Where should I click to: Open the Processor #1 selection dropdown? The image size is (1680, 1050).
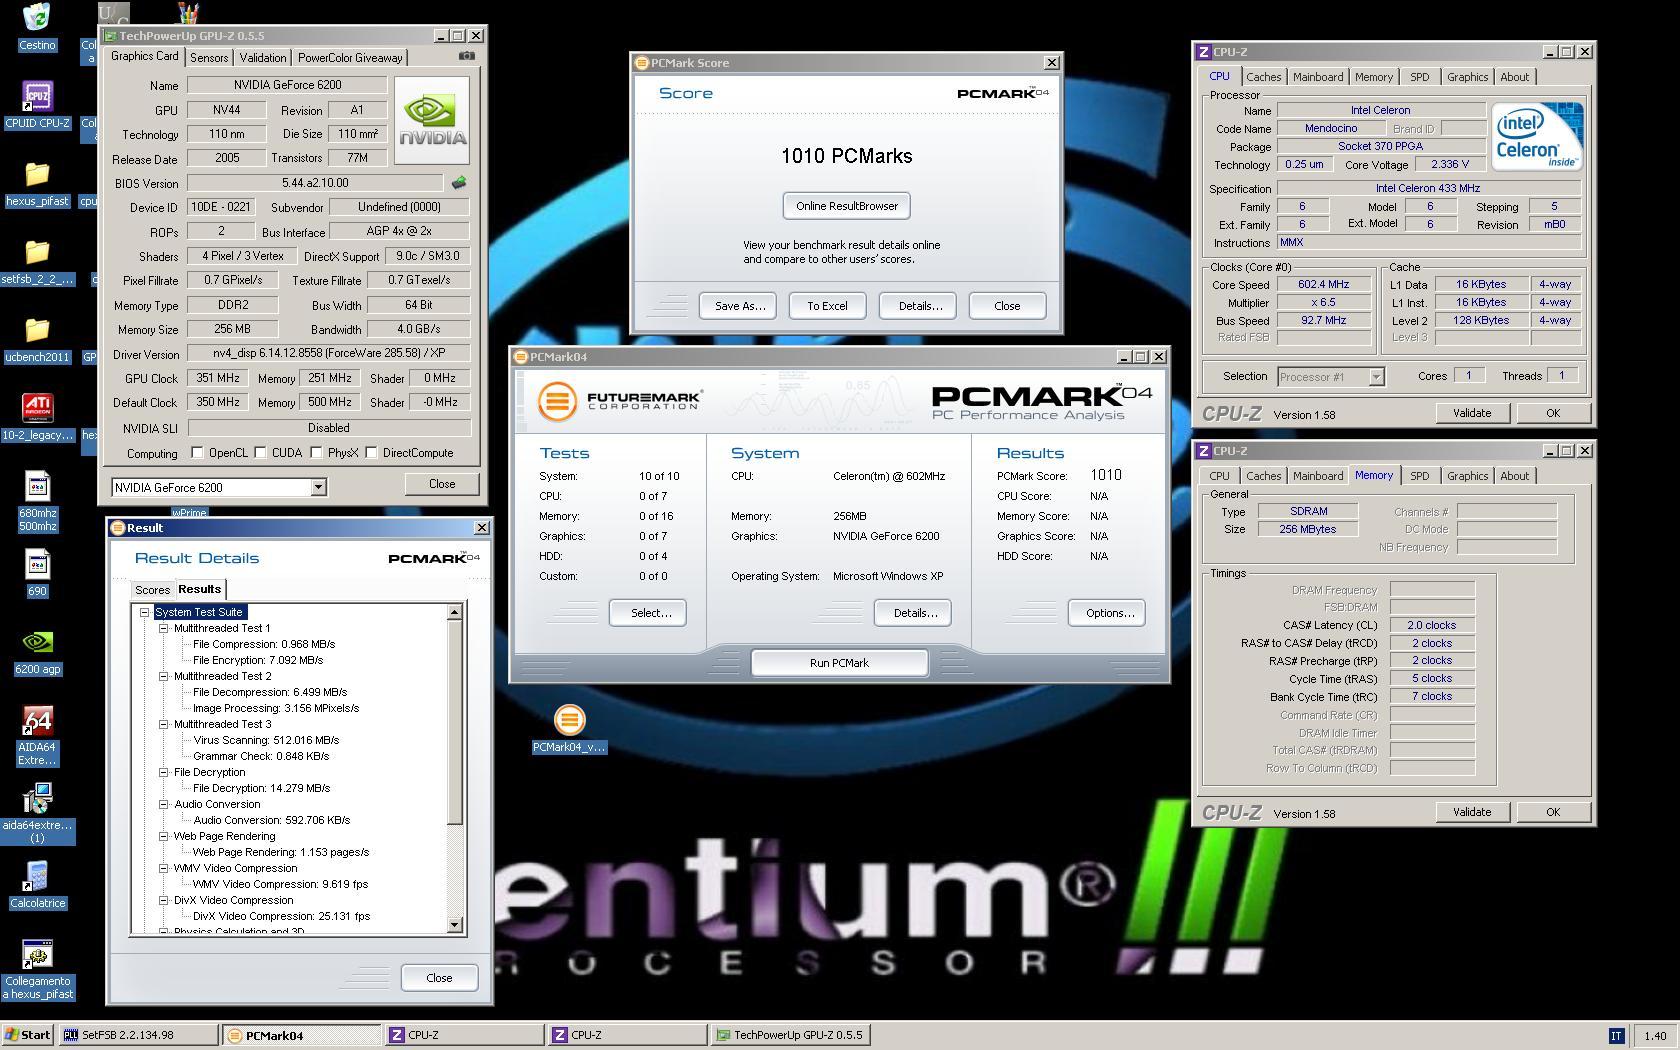1376,377
